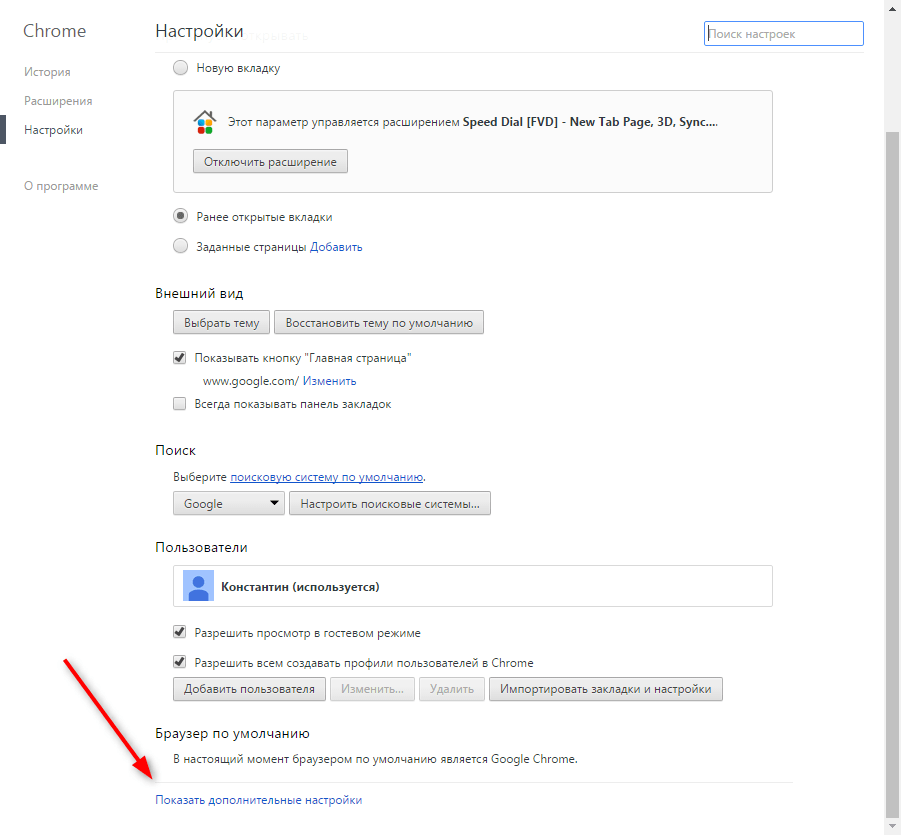The image size is (901, 835).
Task: Click Импортировать закладки и настройки button
Action: pyautogui.click(x=605, y=689)
